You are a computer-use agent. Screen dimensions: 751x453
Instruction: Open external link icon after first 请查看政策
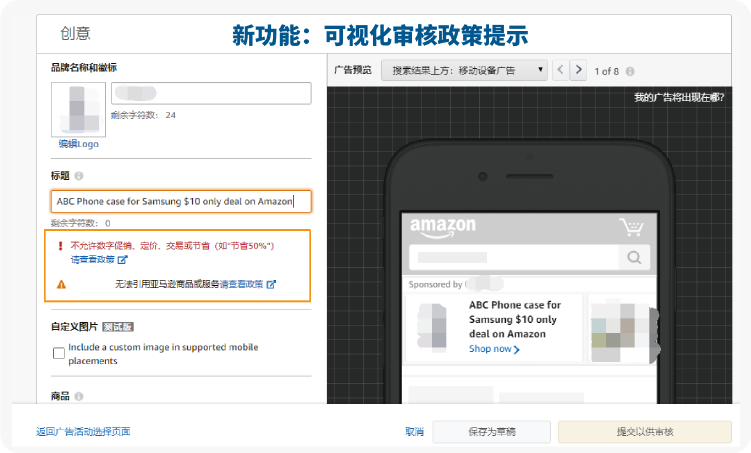[123, 260]
